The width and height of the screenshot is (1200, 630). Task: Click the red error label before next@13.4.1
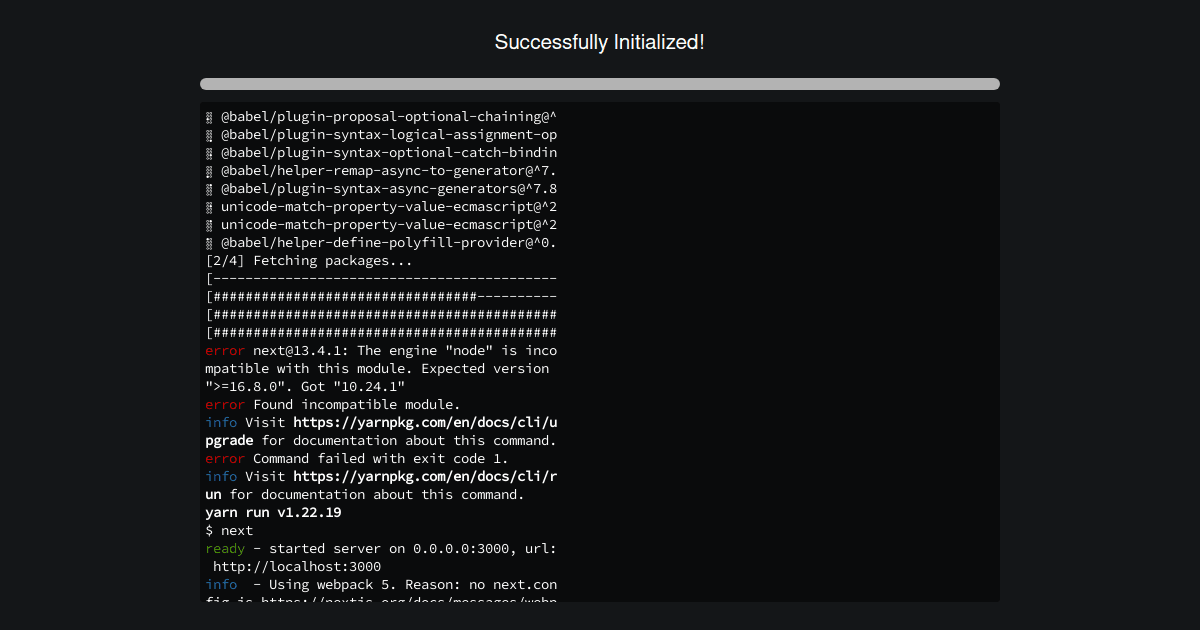(x=224, y=350)
